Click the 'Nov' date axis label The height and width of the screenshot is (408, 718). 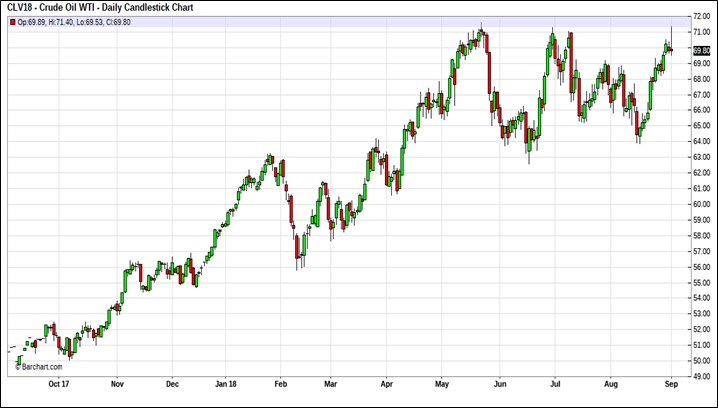click(117, 384)
